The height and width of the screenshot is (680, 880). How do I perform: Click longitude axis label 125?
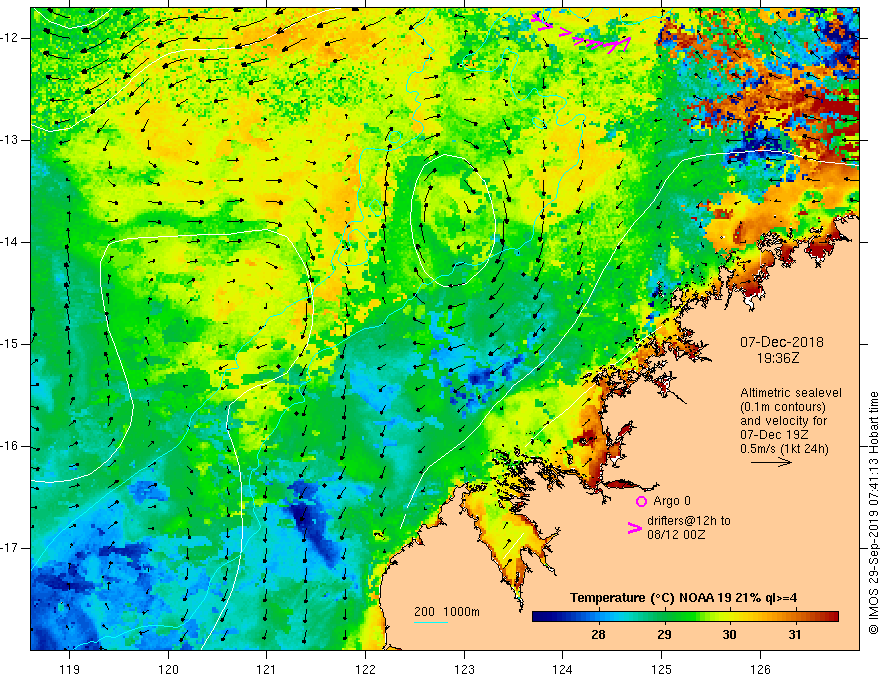tap(662, 669)
